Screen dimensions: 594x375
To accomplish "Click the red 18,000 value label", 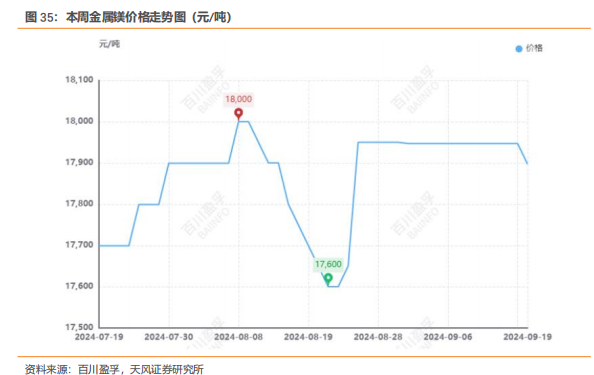I will pyautogui.click(x=238, y=99).
